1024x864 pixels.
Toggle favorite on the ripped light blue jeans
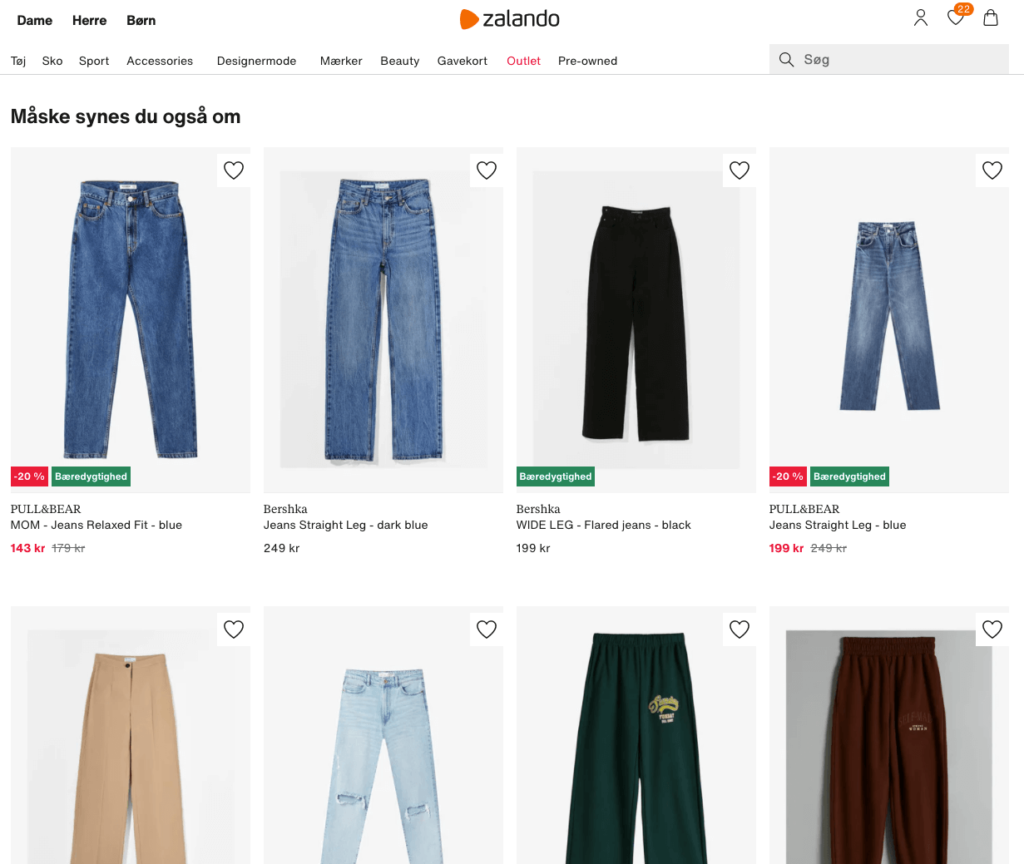[486, 629]
